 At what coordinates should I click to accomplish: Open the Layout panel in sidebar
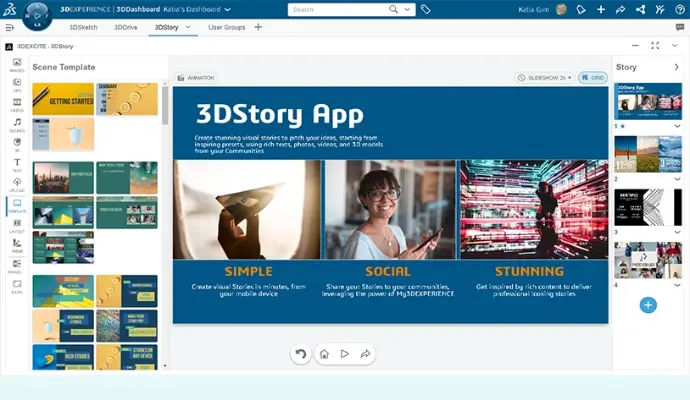pos(17,226)
